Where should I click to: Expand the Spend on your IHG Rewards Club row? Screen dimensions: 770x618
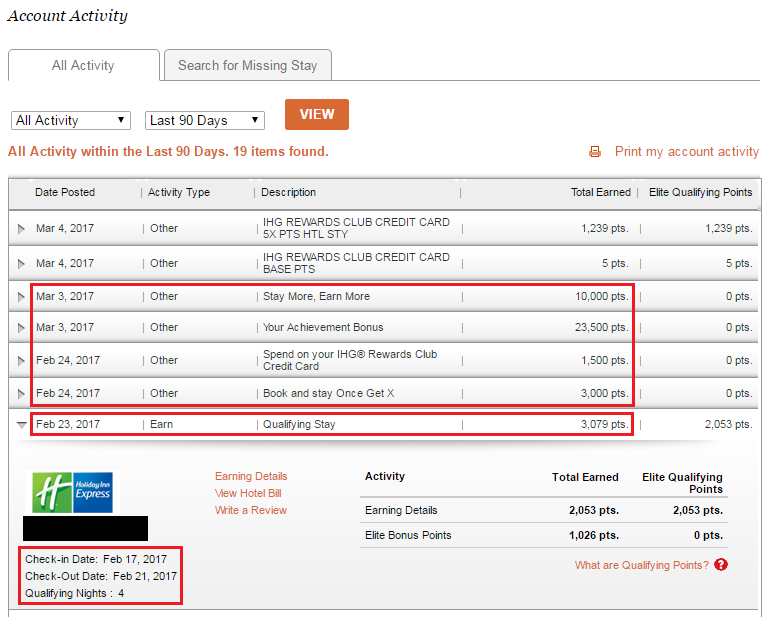click(x=22, y=361)
